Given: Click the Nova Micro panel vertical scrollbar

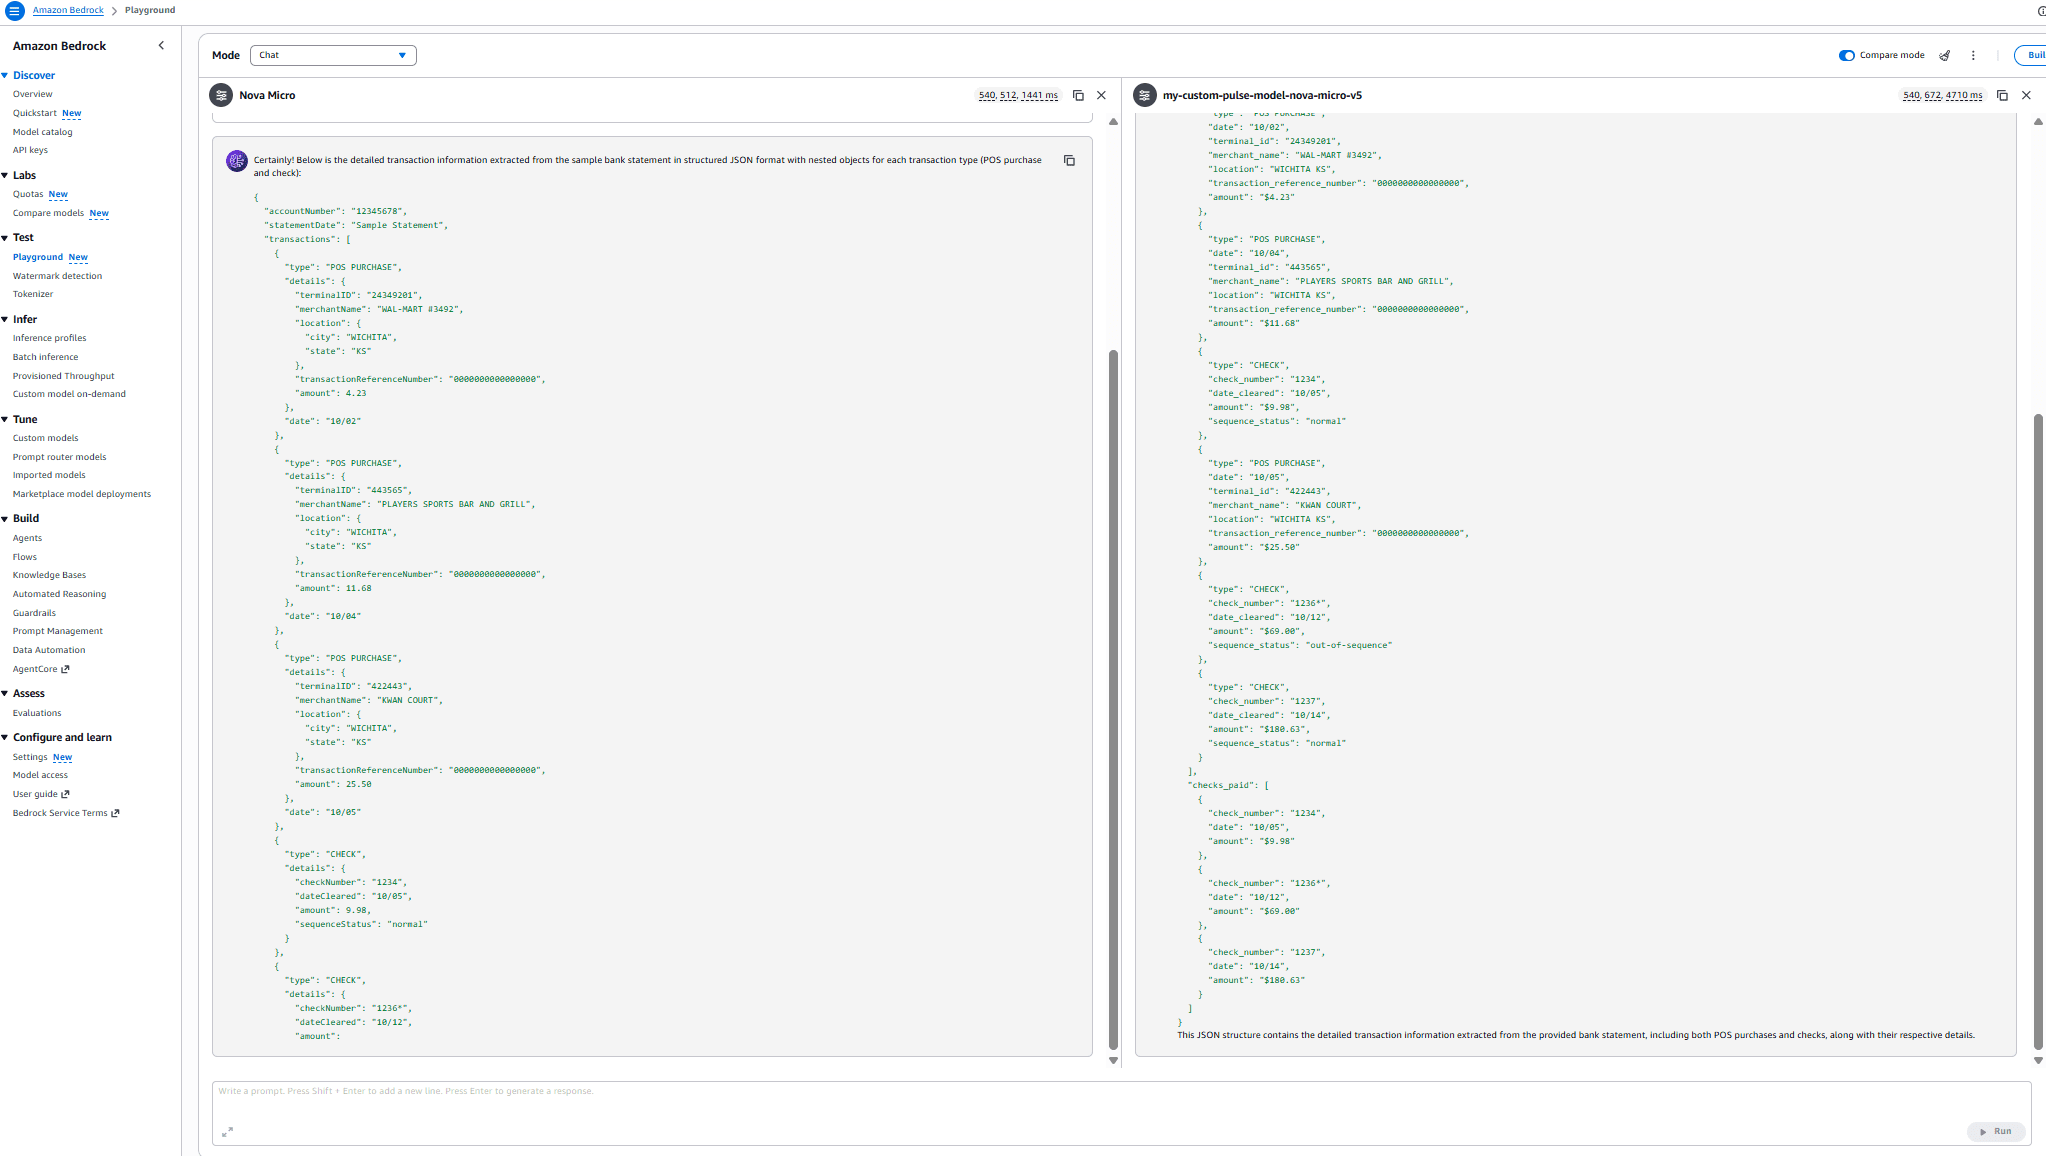Looking at the screenshot, I should point(1113,700).
